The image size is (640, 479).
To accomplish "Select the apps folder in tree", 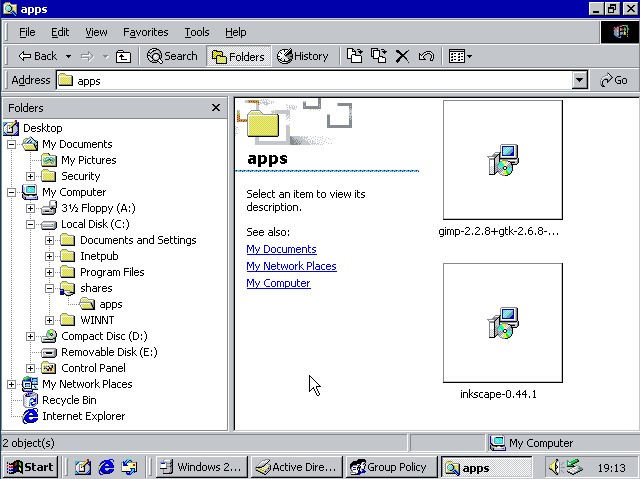I will click(111, 304).
